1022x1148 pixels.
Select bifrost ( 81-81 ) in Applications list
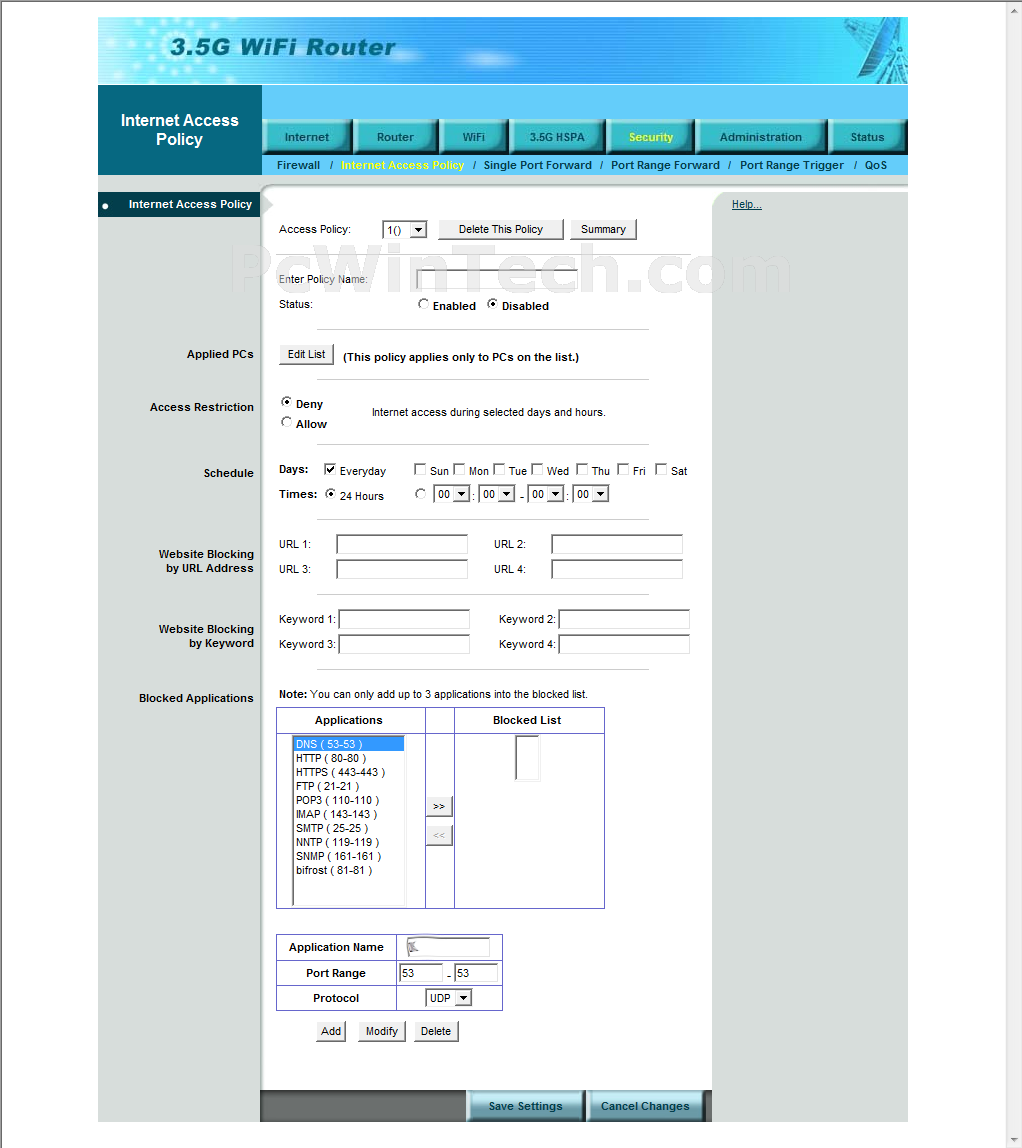(348, 871)
